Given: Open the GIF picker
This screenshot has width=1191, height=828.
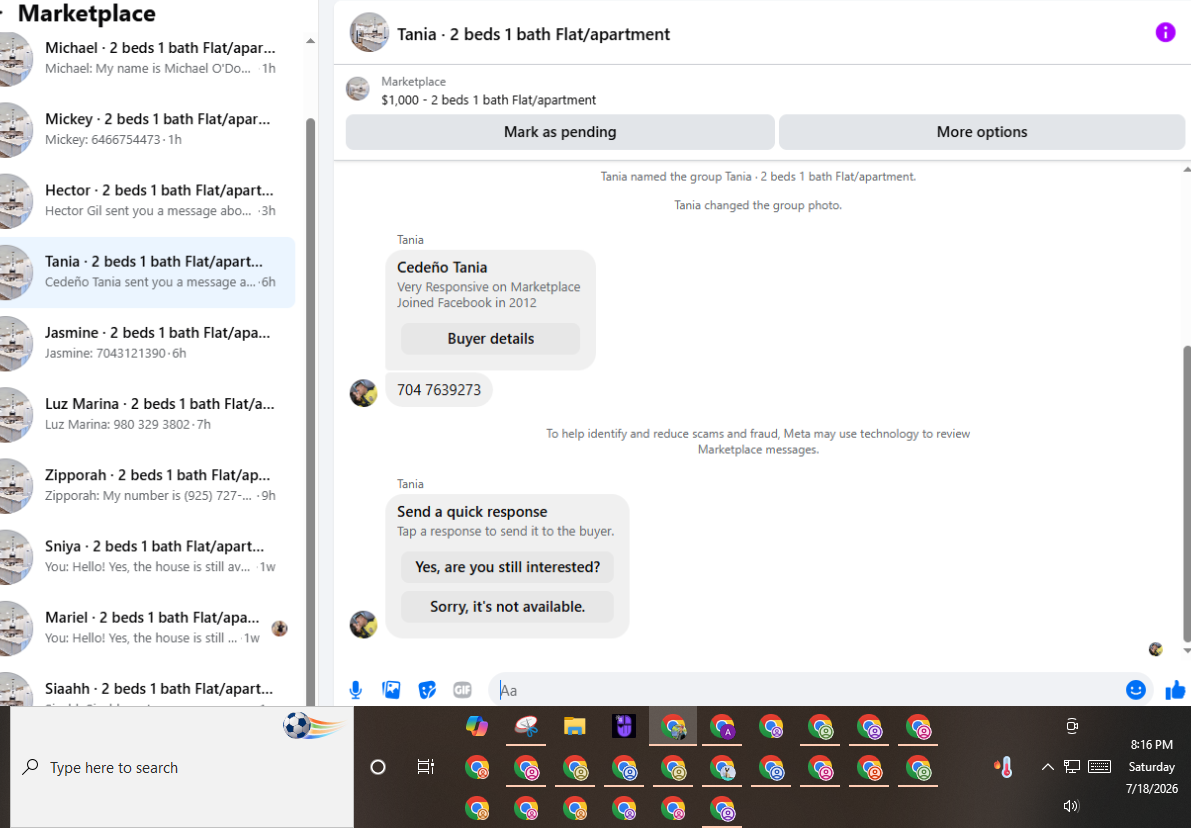Looking at the screenshot, I should click(463, 690).
